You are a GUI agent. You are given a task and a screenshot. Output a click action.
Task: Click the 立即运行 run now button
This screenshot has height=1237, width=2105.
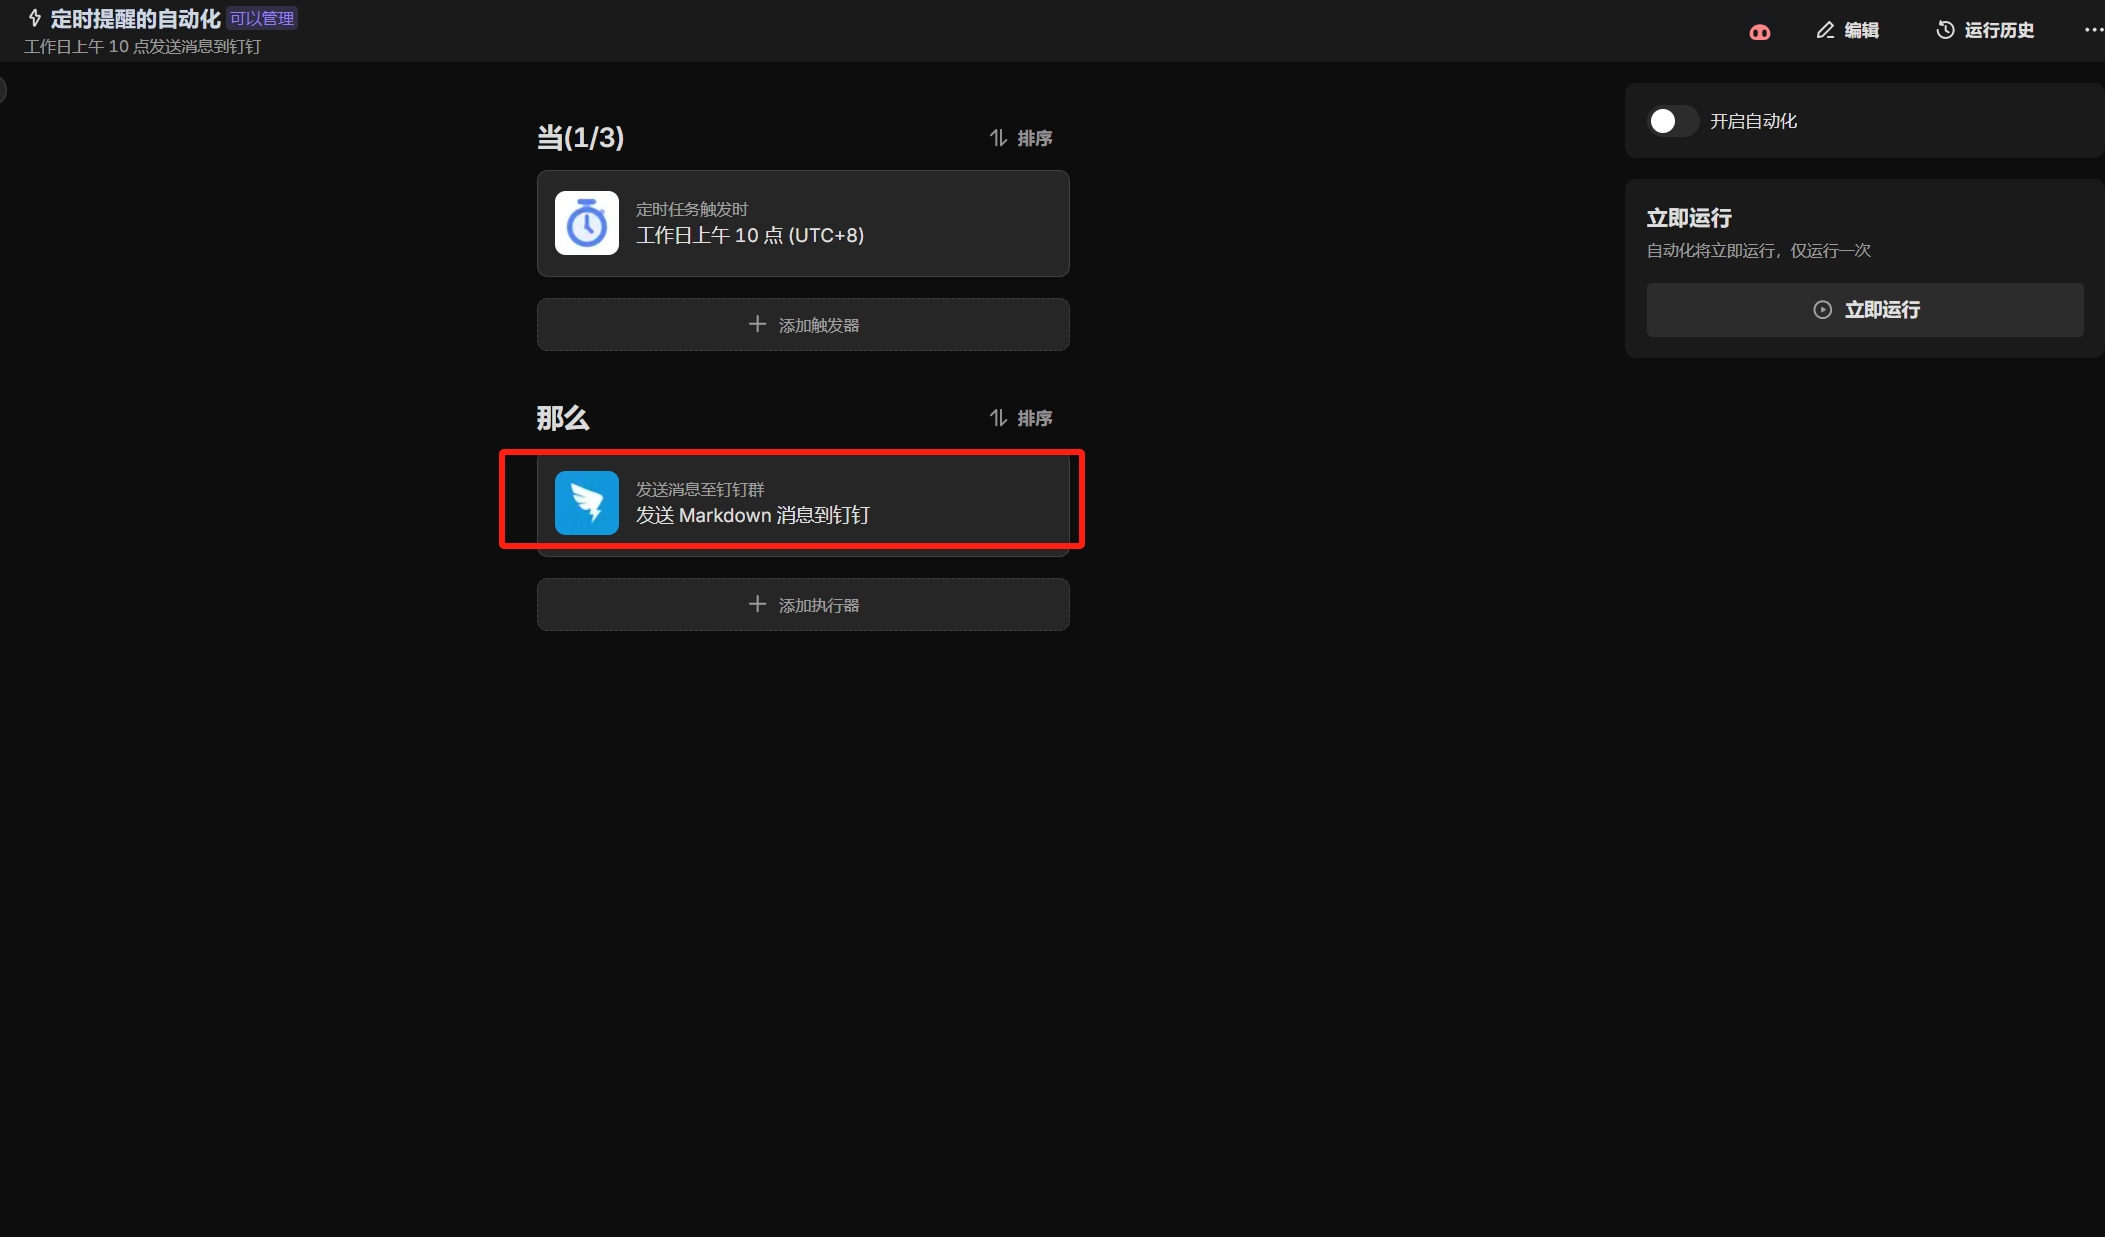point(1865,310)
